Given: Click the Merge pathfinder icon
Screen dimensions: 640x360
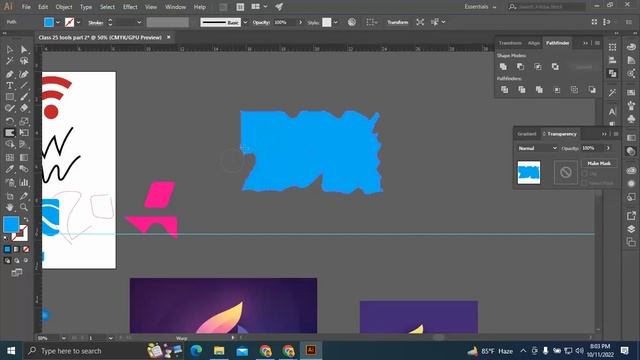Looking at the screenshot, I should (539, 90).
